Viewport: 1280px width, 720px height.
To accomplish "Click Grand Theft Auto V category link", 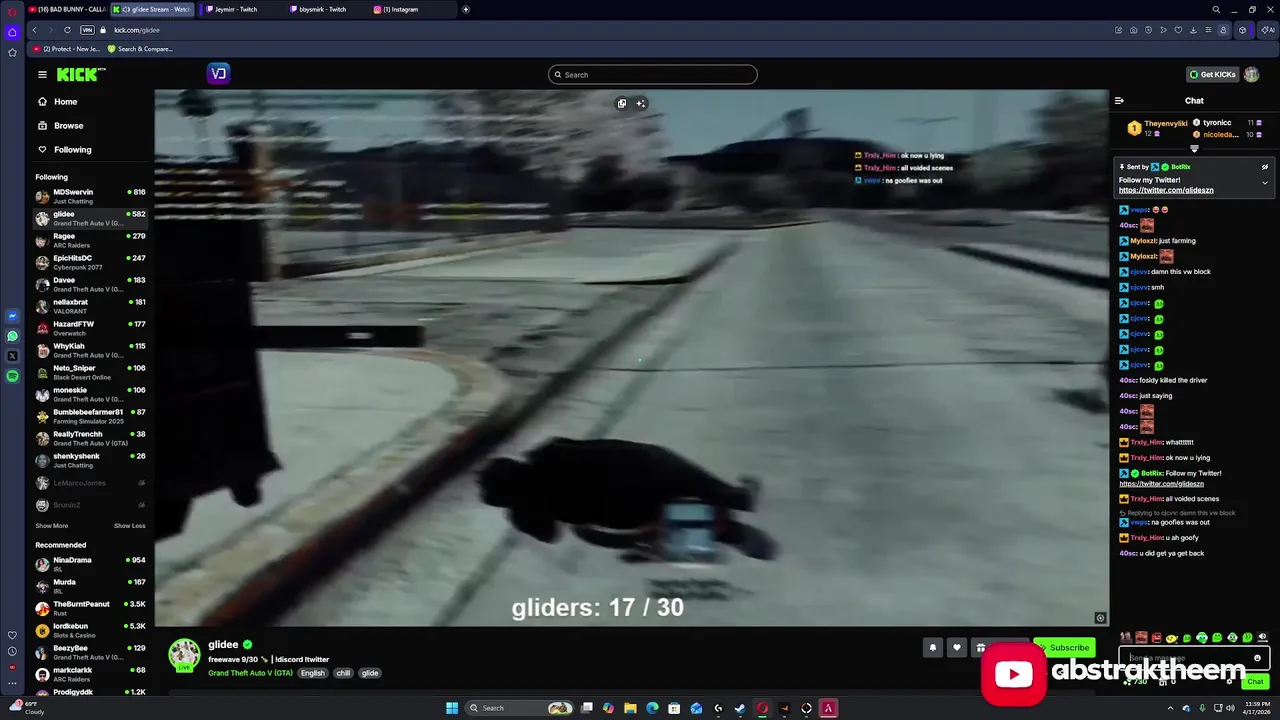I will click(250, 673).
